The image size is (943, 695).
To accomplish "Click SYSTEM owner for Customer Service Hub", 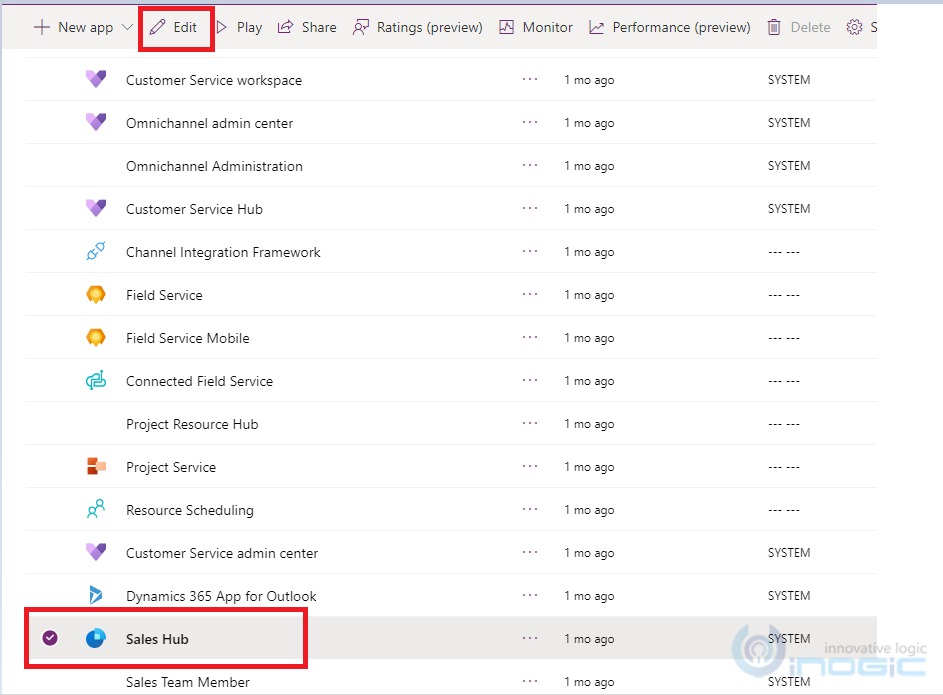I will 788,209.
